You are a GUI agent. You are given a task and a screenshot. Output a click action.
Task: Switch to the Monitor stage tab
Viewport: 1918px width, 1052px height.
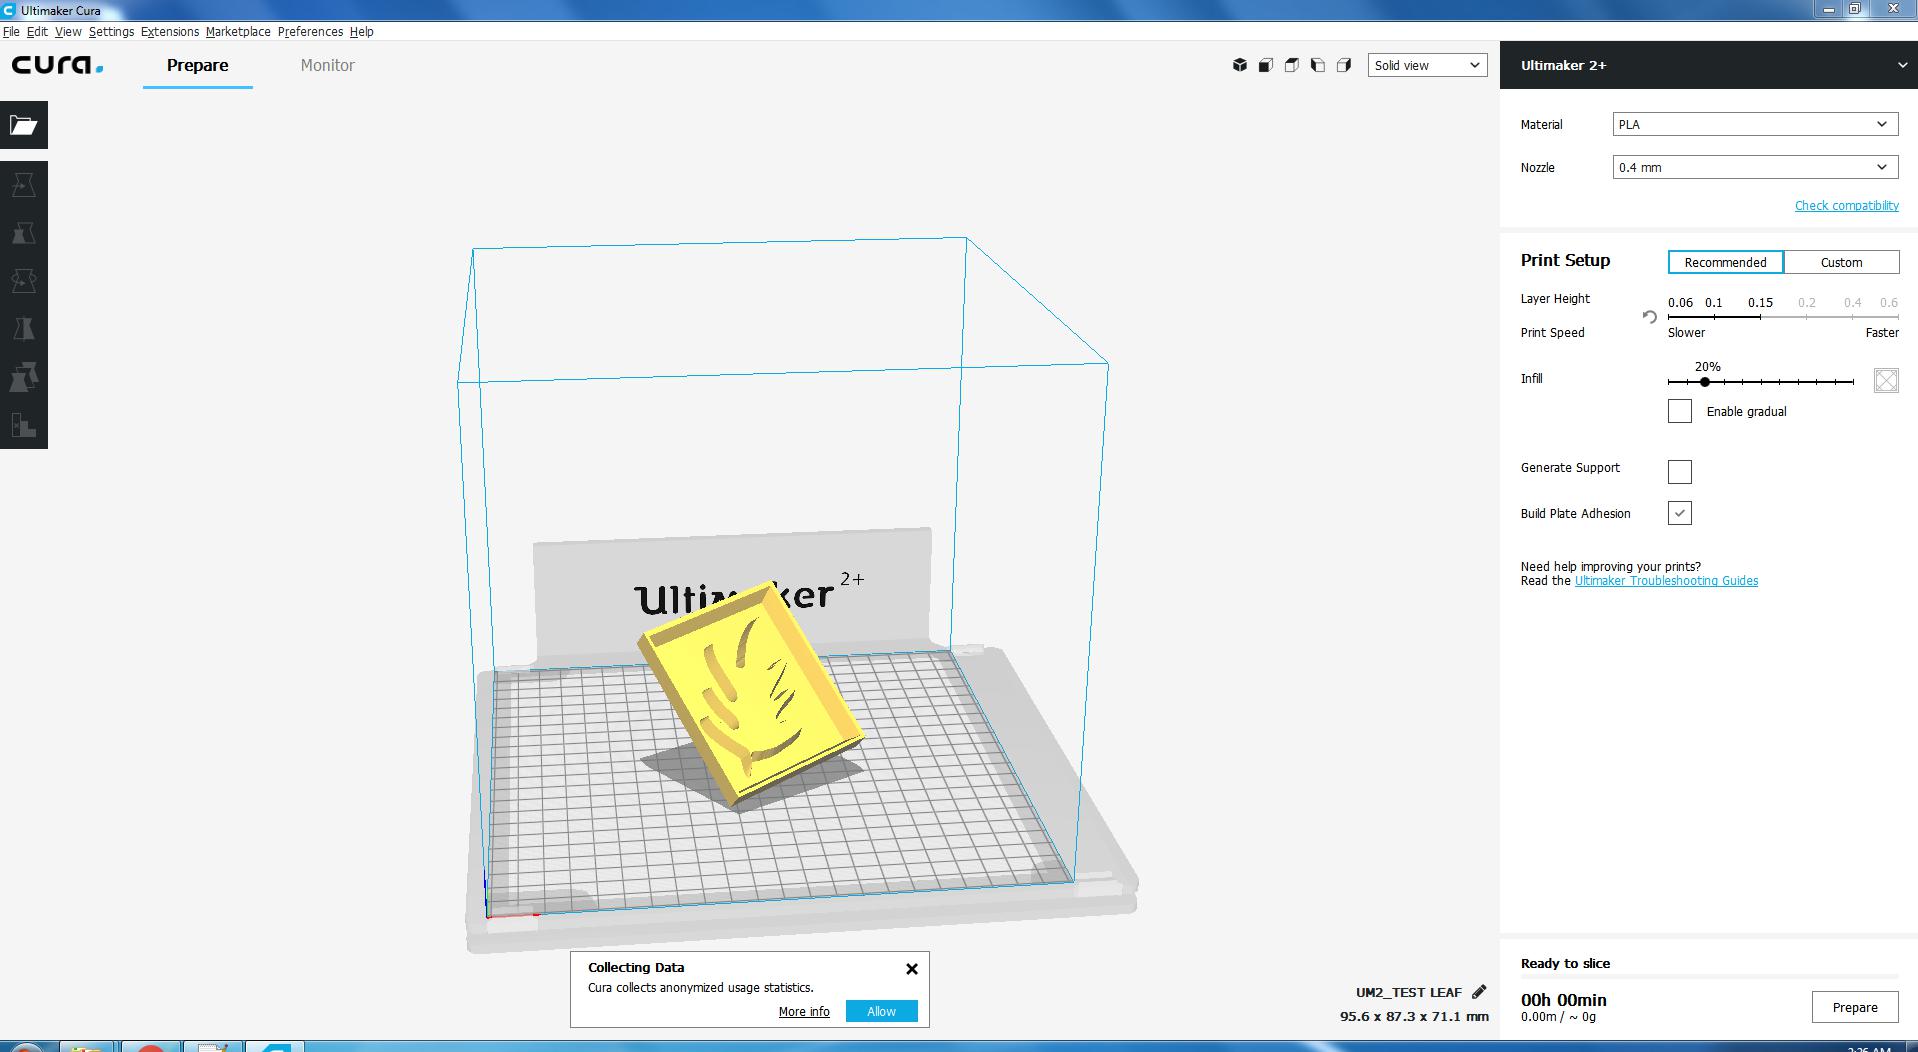pyautogui.click(x=328, y=65)
